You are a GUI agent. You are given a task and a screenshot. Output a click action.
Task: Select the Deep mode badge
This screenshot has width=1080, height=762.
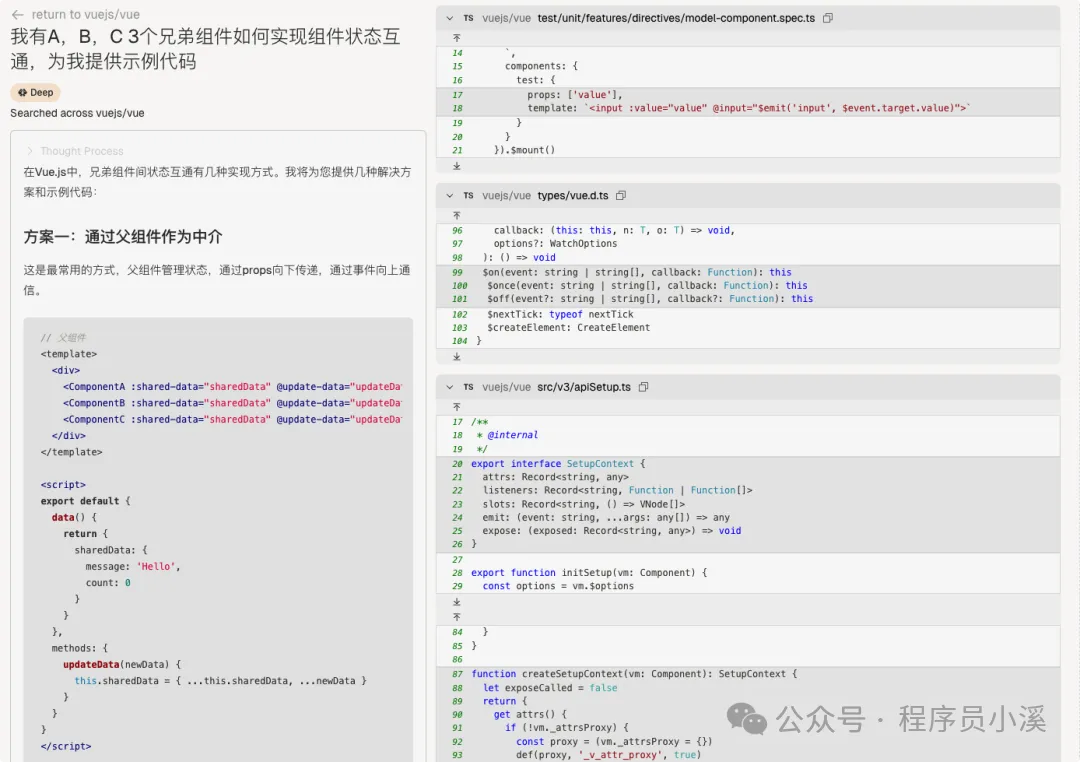(x=35, y=92)
